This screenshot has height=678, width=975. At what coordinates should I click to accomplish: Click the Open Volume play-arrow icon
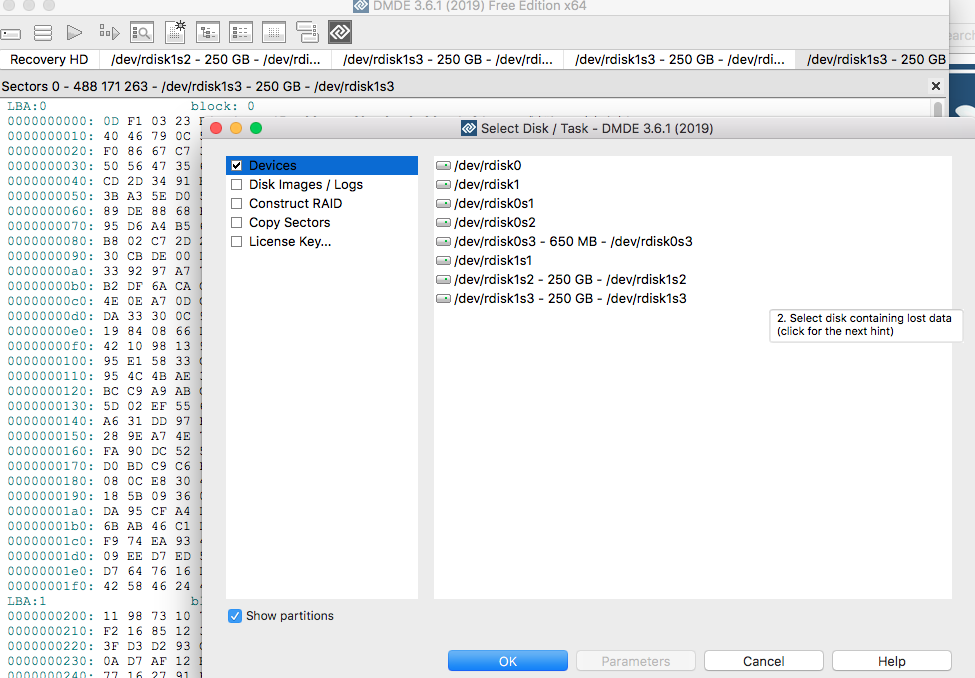coord(75,32)
